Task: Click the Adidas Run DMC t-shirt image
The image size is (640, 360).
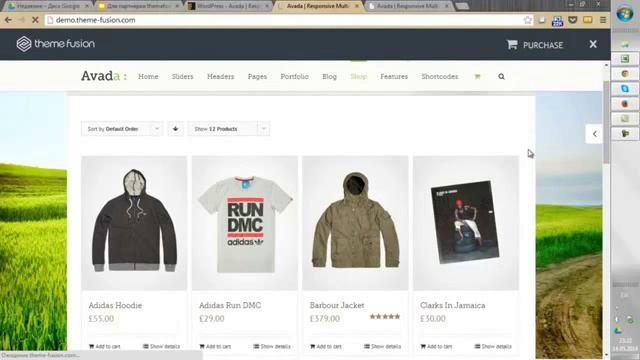Action: click(x=245, y=223)
